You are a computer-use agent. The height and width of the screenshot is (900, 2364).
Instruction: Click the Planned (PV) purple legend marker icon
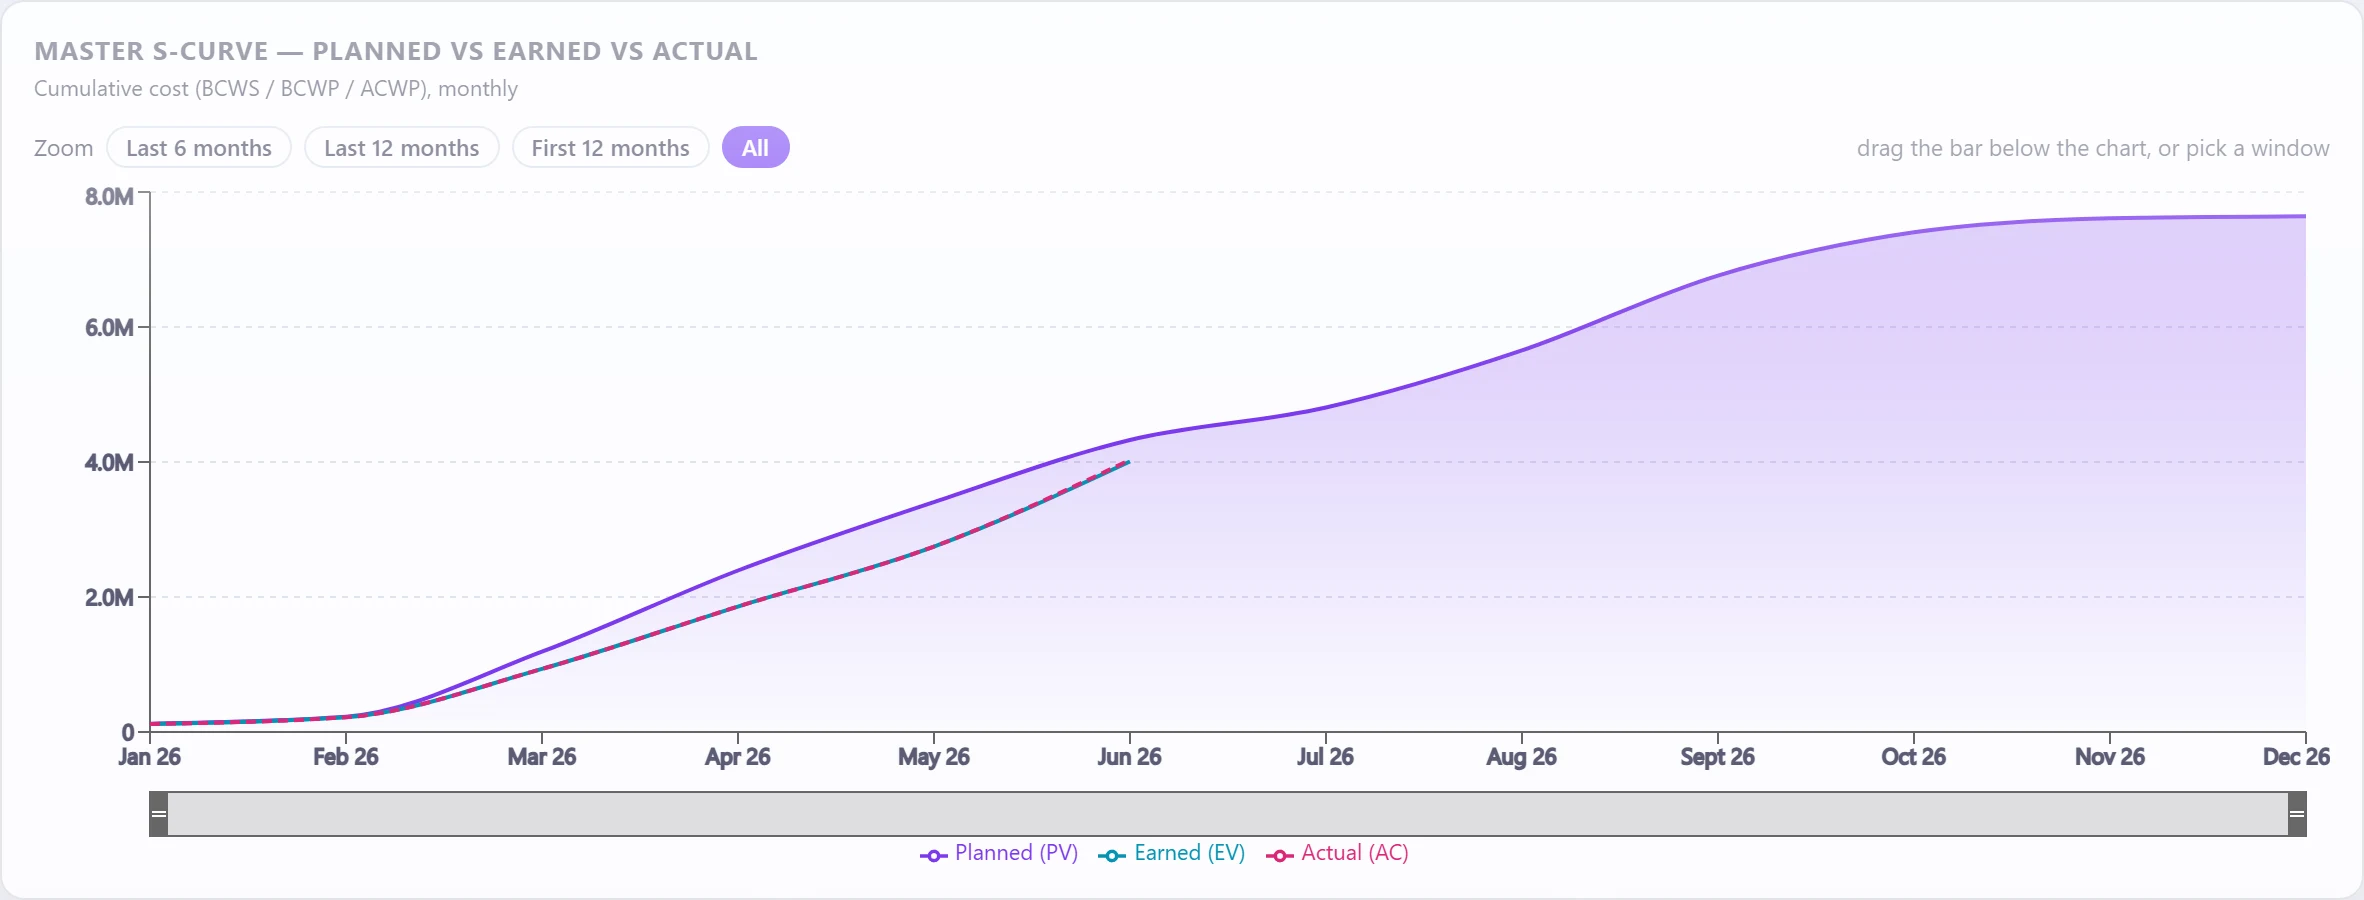click(933, 856)
